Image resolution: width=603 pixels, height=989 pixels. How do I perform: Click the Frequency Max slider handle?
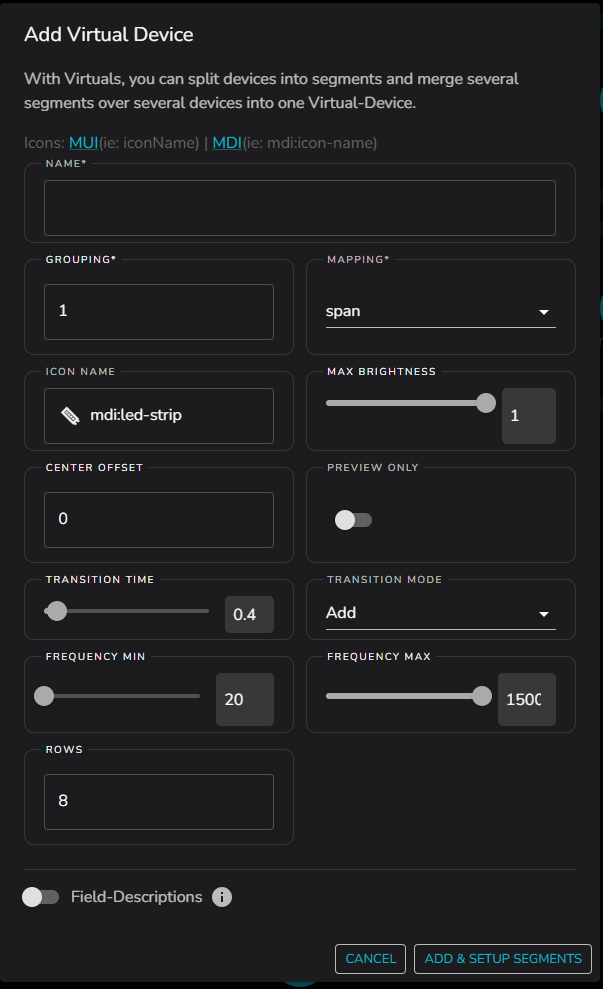click(482, 696)
